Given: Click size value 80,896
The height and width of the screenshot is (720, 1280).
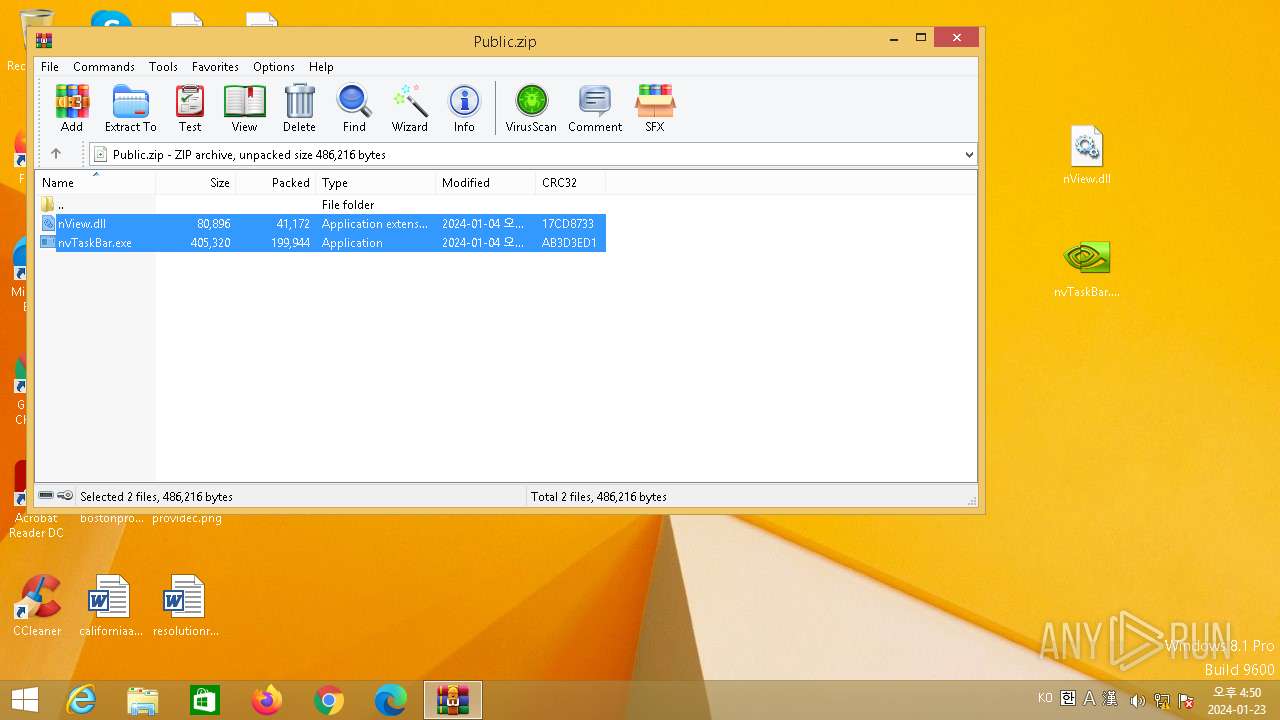Looking at the screenshot, I should click(214, 224).
